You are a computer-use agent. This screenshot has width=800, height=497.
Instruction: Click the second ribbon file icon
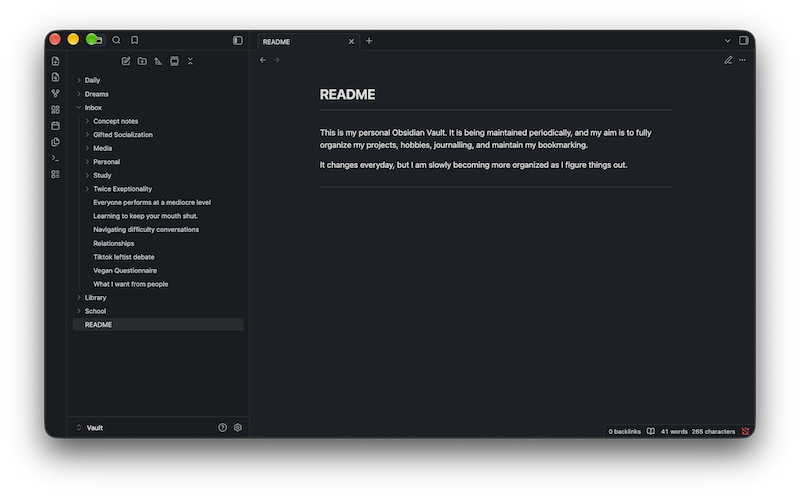point(56,77)
